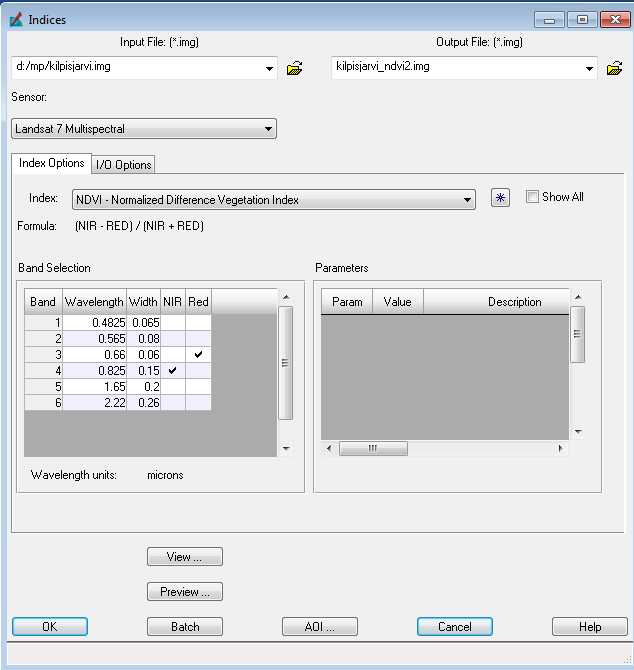The width and height of the screenshot is (634, 670).
Task: Click the asterisk favorite index icon
Action: [500, 198]
